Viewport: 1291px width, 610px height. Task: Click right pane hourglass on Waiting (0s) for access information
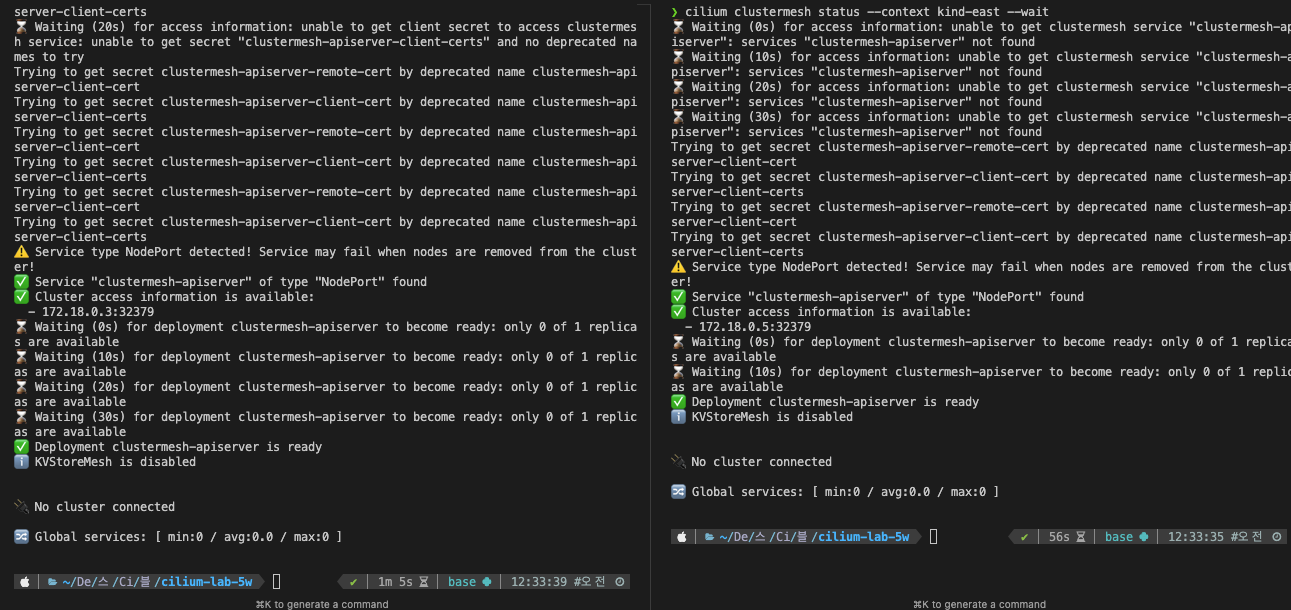coord(678,27)
